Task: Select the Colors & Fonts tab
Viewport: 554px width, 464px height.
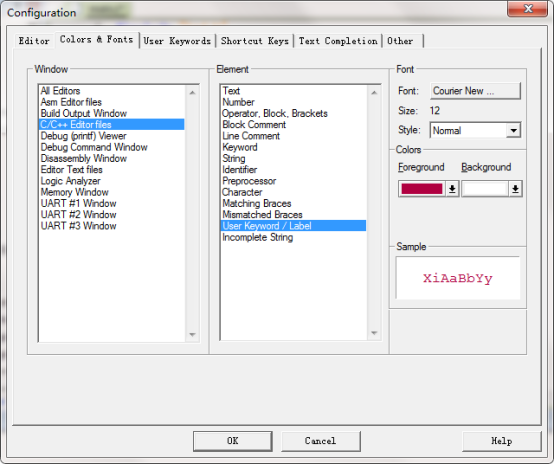Action: 96,40
